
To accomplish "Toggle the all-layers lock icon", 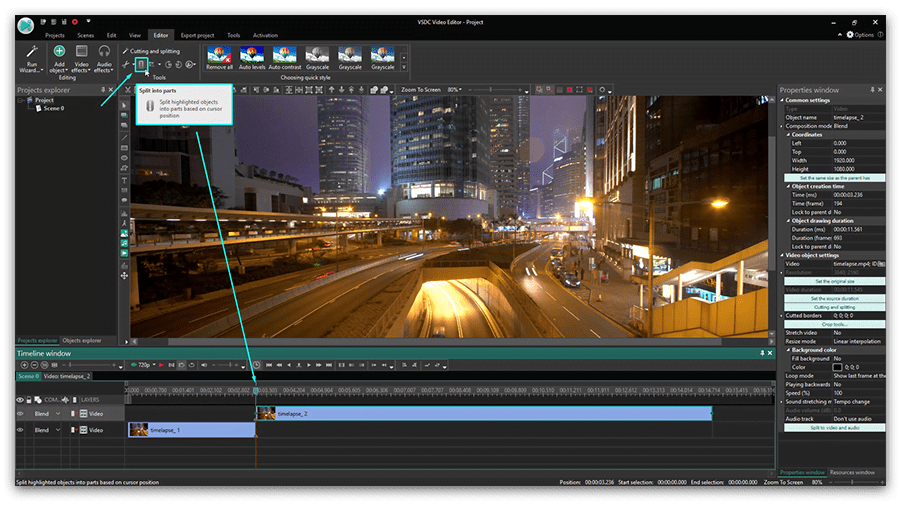I will (29, 400).
